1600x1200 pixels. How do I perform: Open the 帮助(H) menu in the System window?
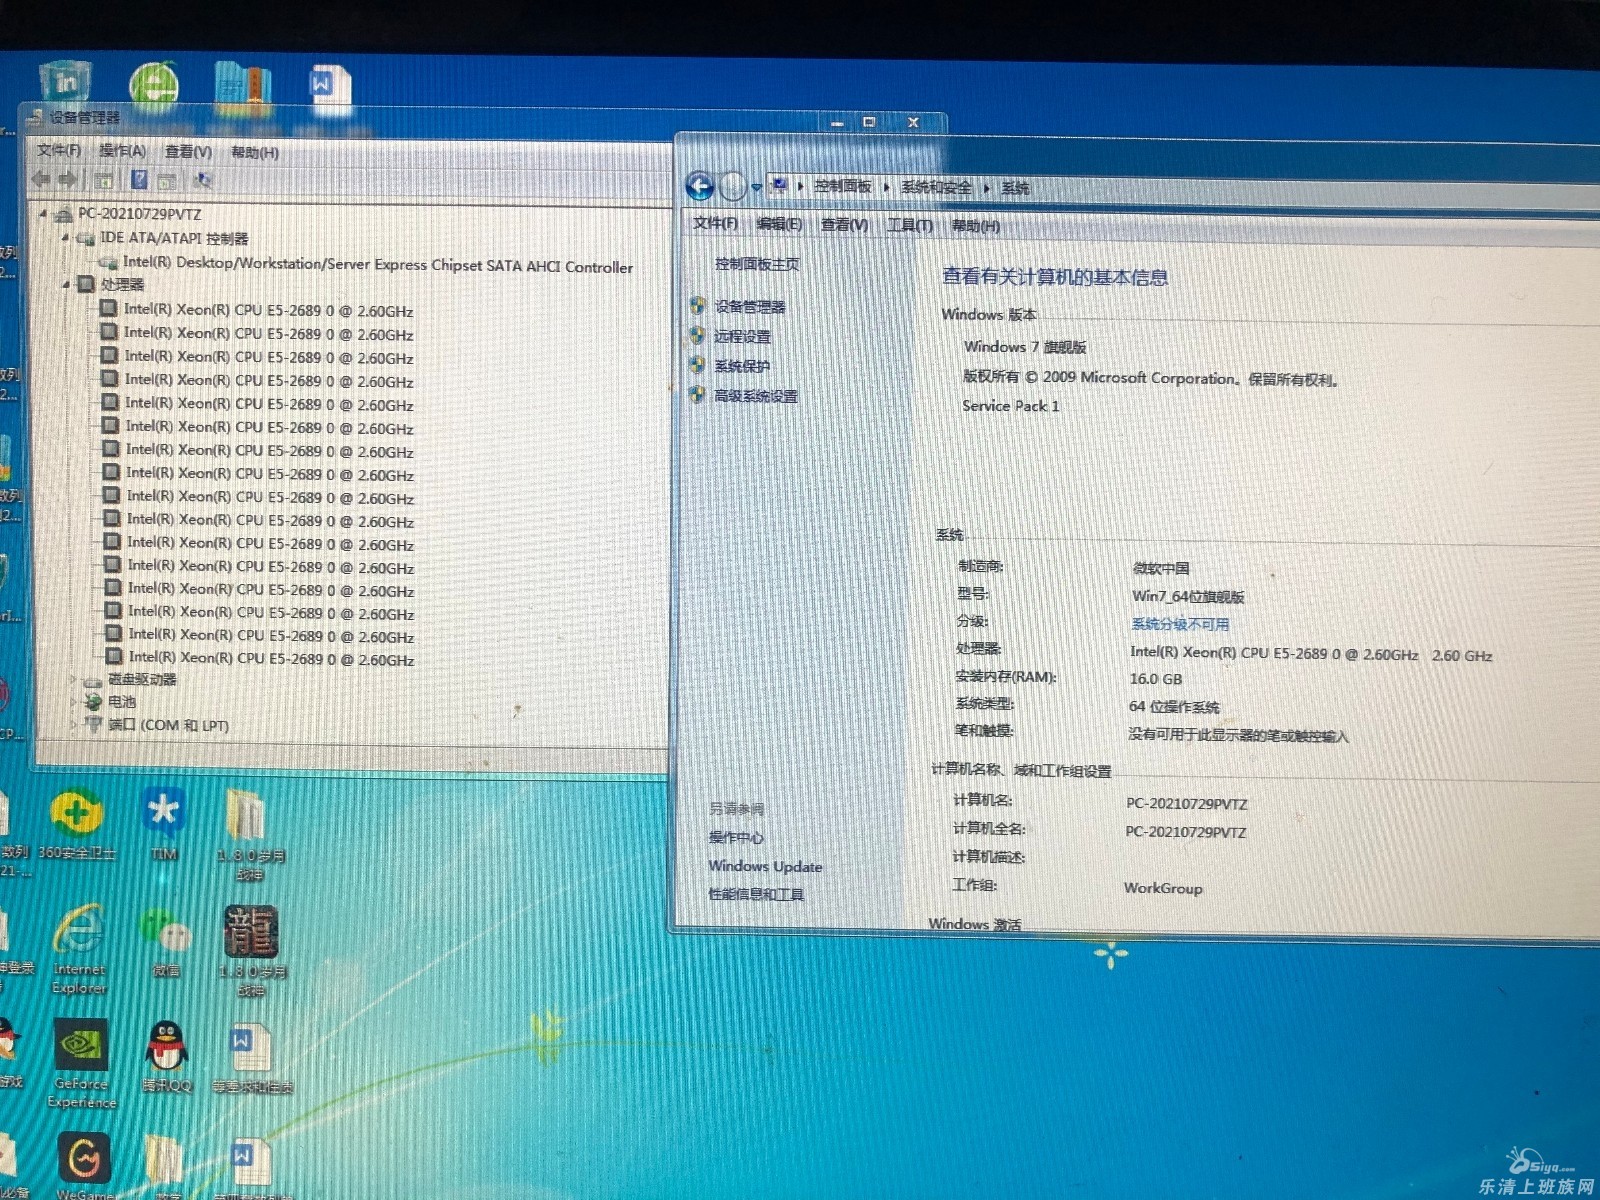point(975,226)
